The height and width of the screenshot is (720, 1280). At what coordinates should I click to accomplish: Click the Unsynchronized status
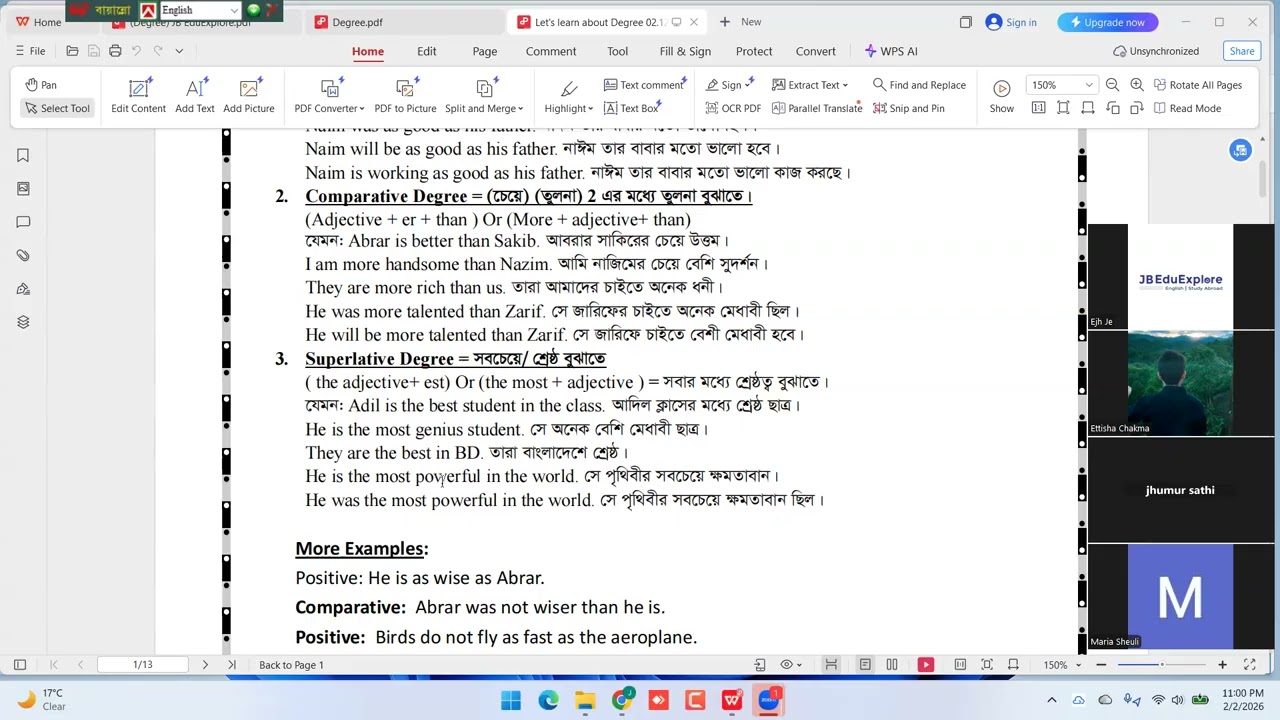1156,51
